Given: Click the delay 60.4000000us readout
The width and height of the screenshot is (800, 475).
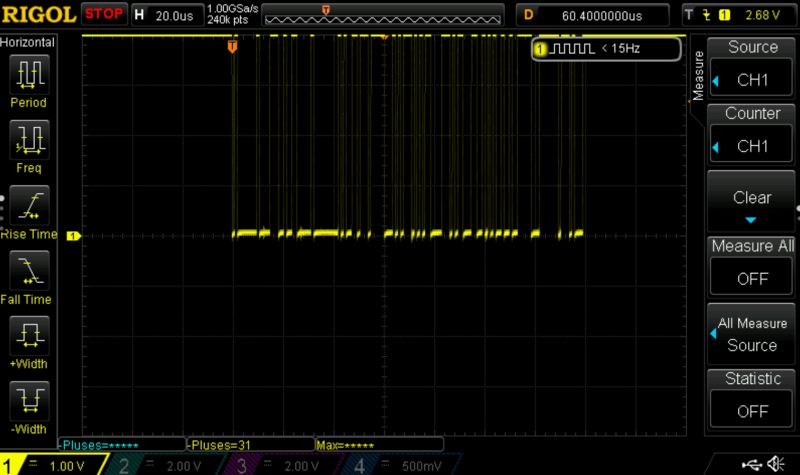Looking at the screenshot, I should click(x=593, y=15).
